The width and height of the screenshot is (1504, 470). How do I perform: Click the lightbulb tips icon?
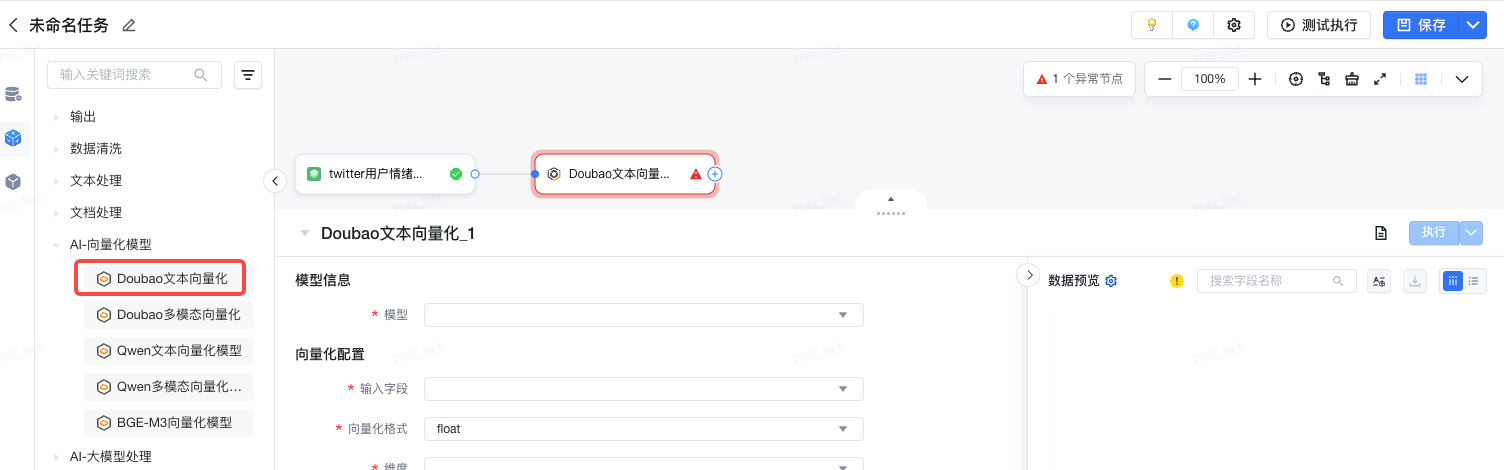click(x=1152, y=25)
